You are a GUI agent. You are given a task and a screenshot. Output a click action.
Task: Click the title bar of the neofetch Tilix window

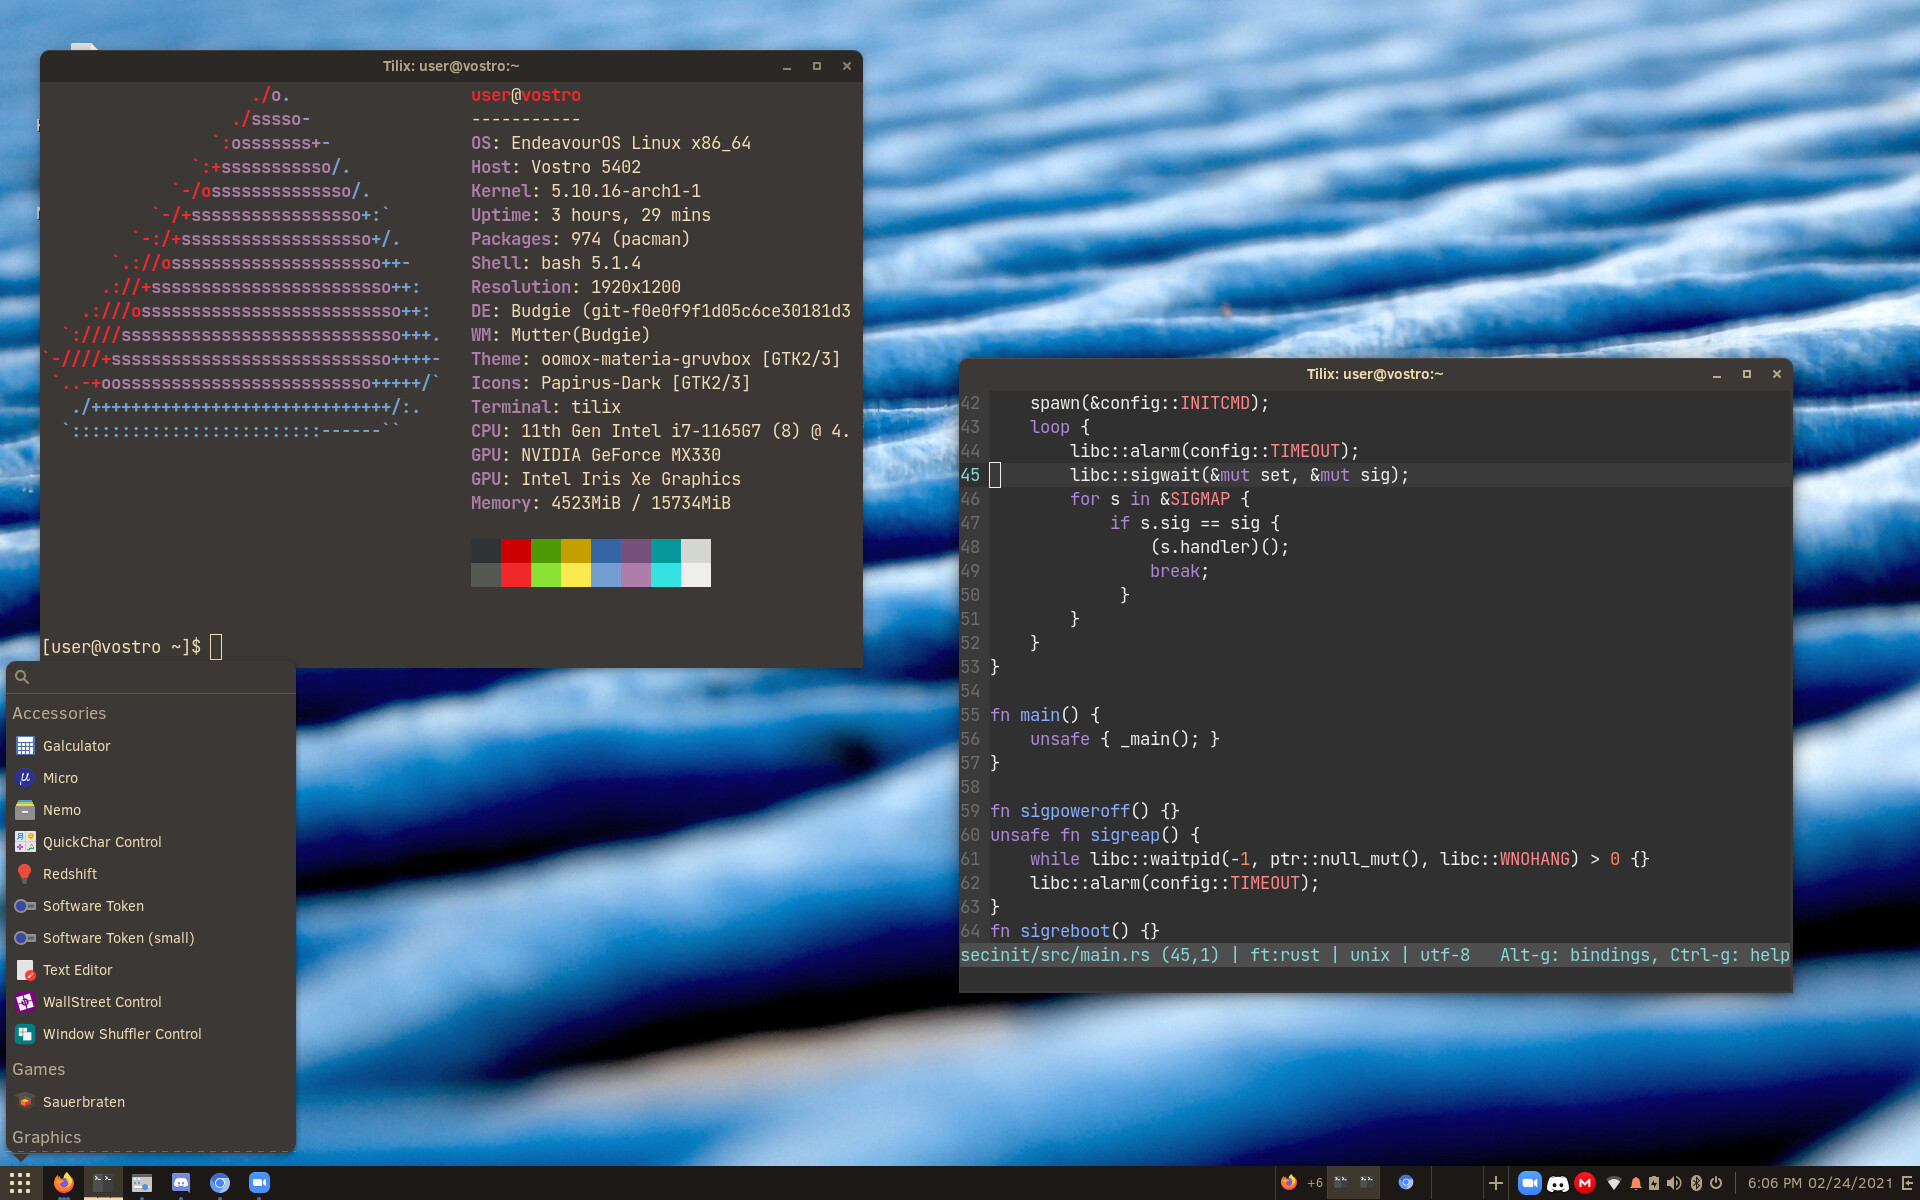tap(451, 66)
